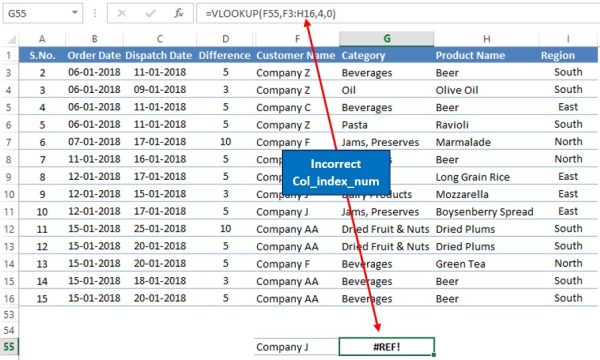Select column H header

[486, 39]
